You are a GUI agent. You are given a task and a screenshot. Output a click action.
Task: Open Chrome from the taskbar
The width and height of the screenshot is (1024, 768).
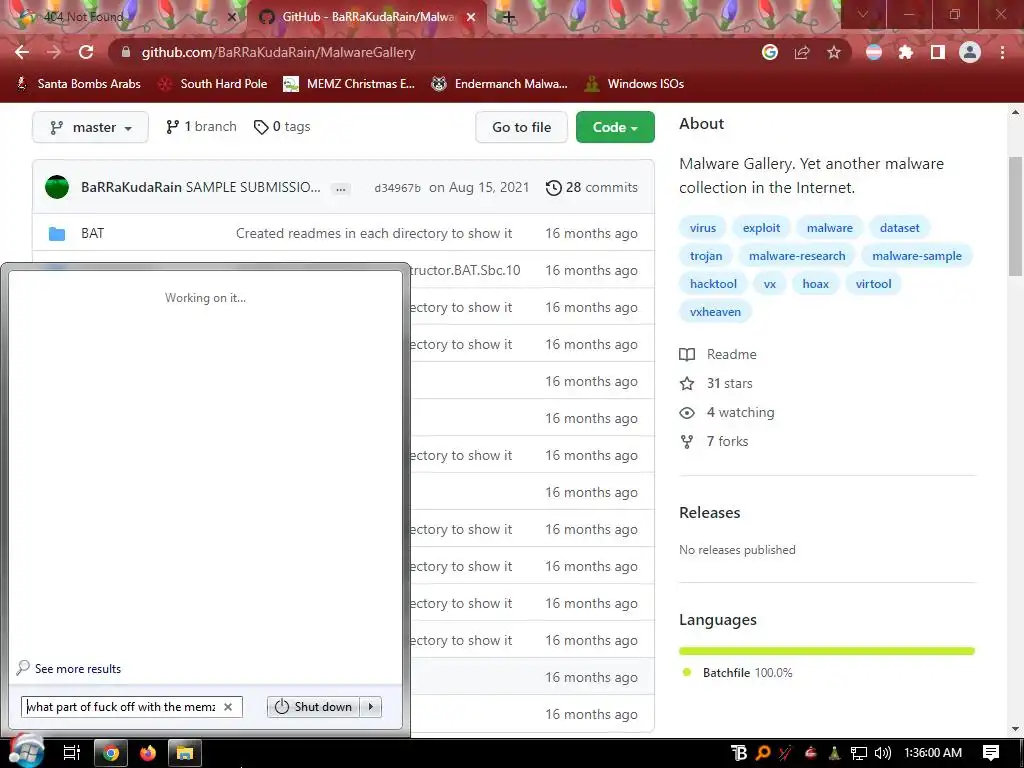coord(111,754)
